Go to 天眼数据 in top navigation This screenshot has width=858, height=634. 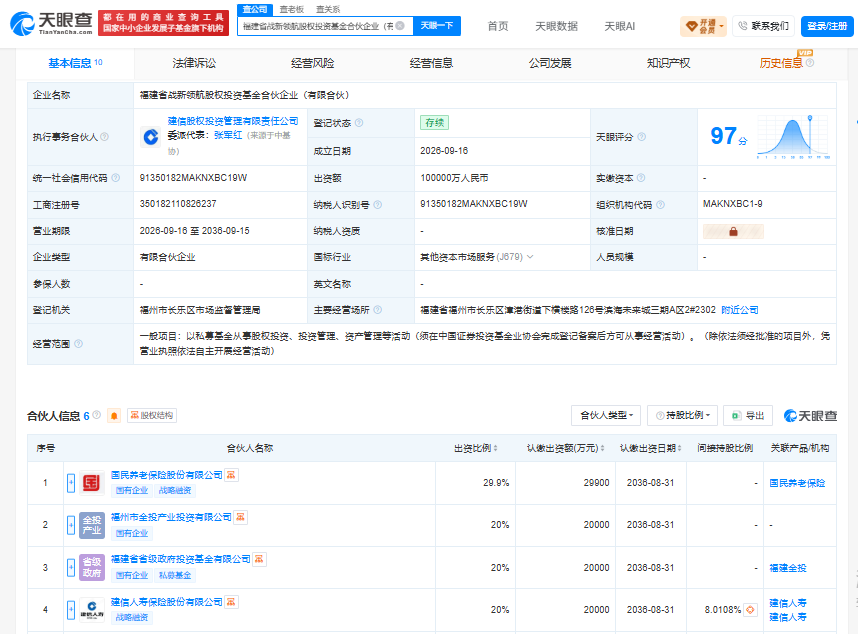[556, 26]
